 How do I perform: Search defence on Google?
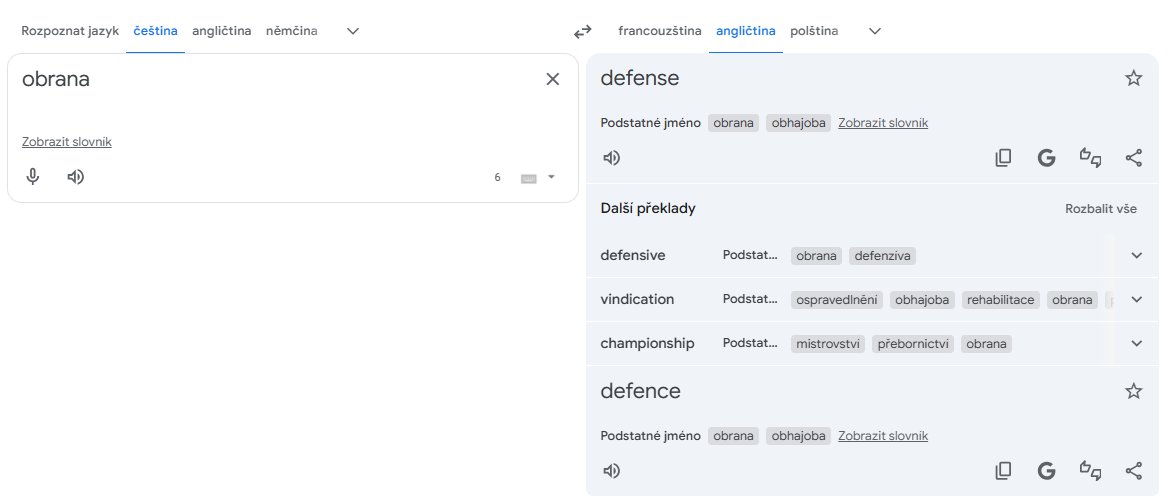pos(1047,471)
